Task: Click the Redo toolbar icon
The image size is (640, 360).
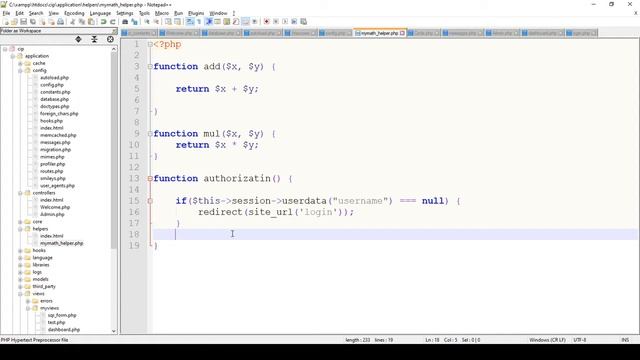Action: click(113, 22)
